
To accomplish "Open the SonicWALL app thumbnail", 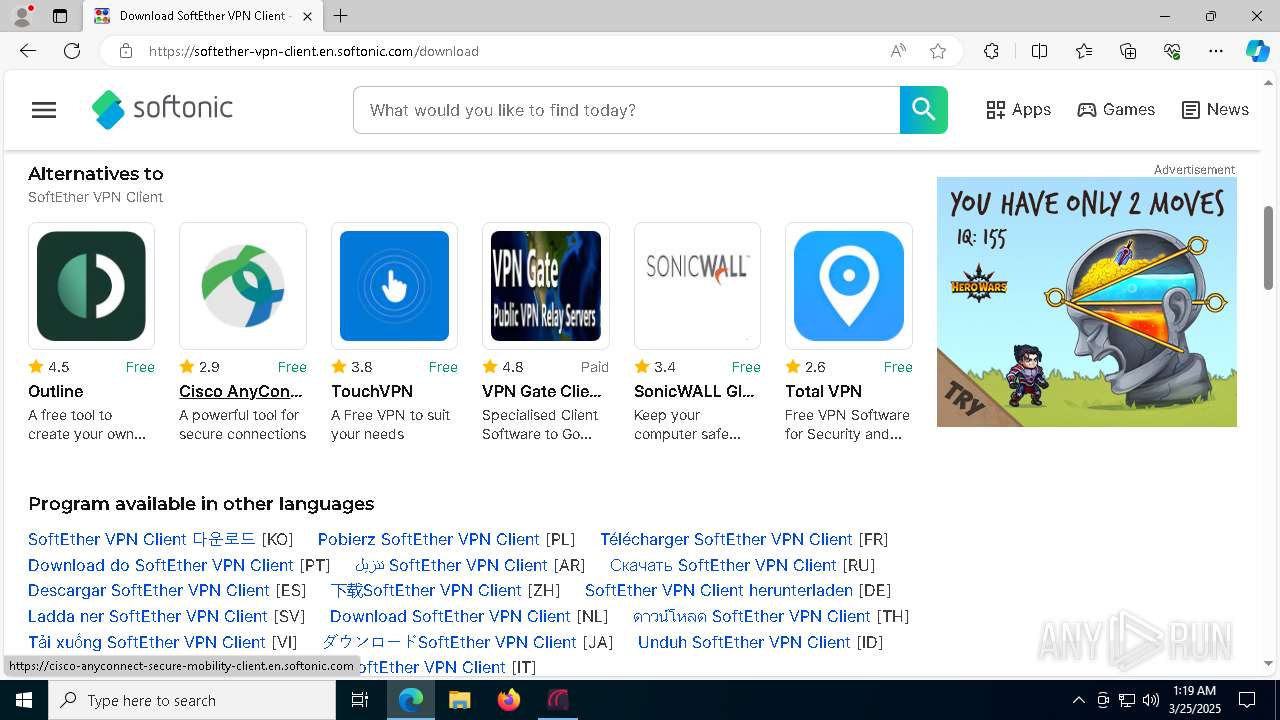I will coord(697,286).
